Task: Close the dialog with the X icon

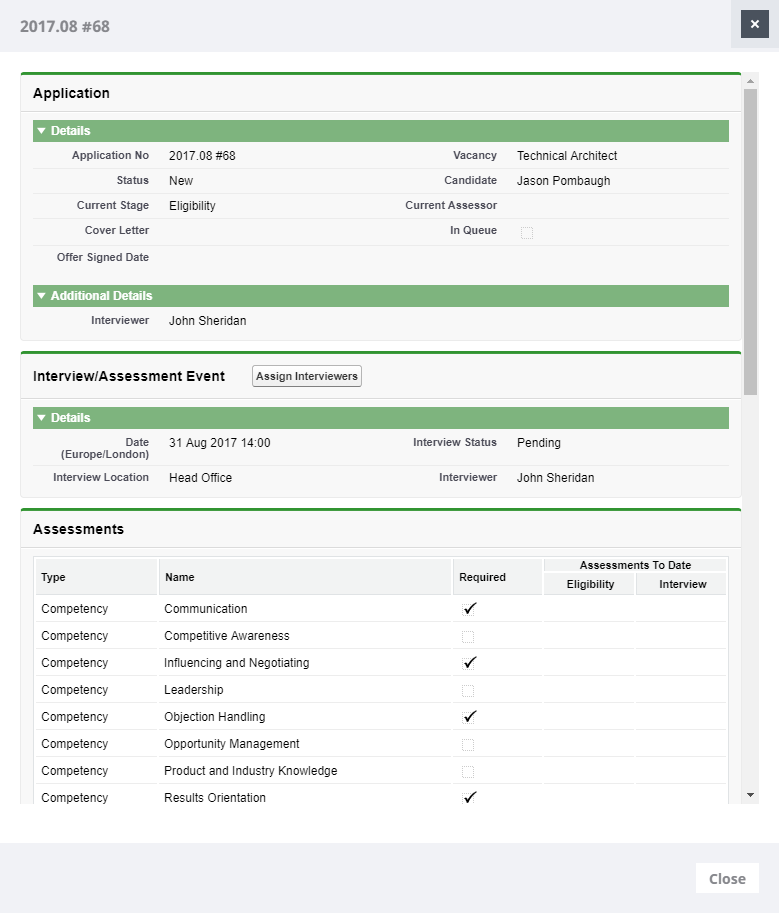Action: click(754, 24)
